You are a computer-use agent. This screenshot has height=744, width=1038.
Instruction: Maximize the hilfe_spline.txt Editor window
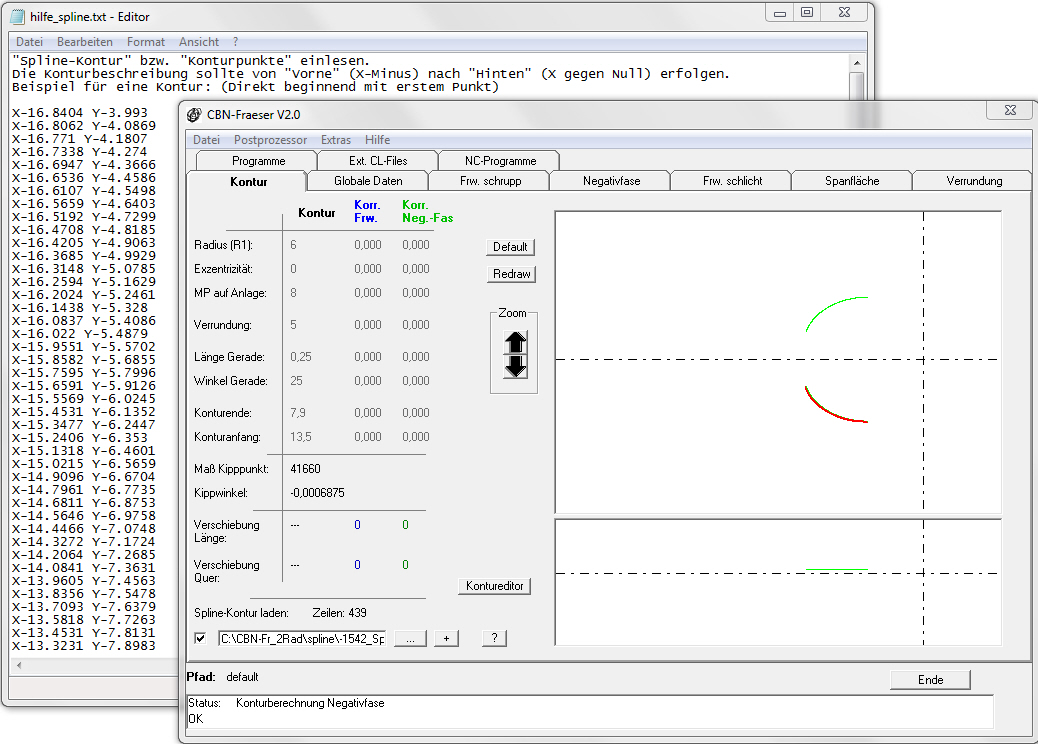(x=807, y=12)
